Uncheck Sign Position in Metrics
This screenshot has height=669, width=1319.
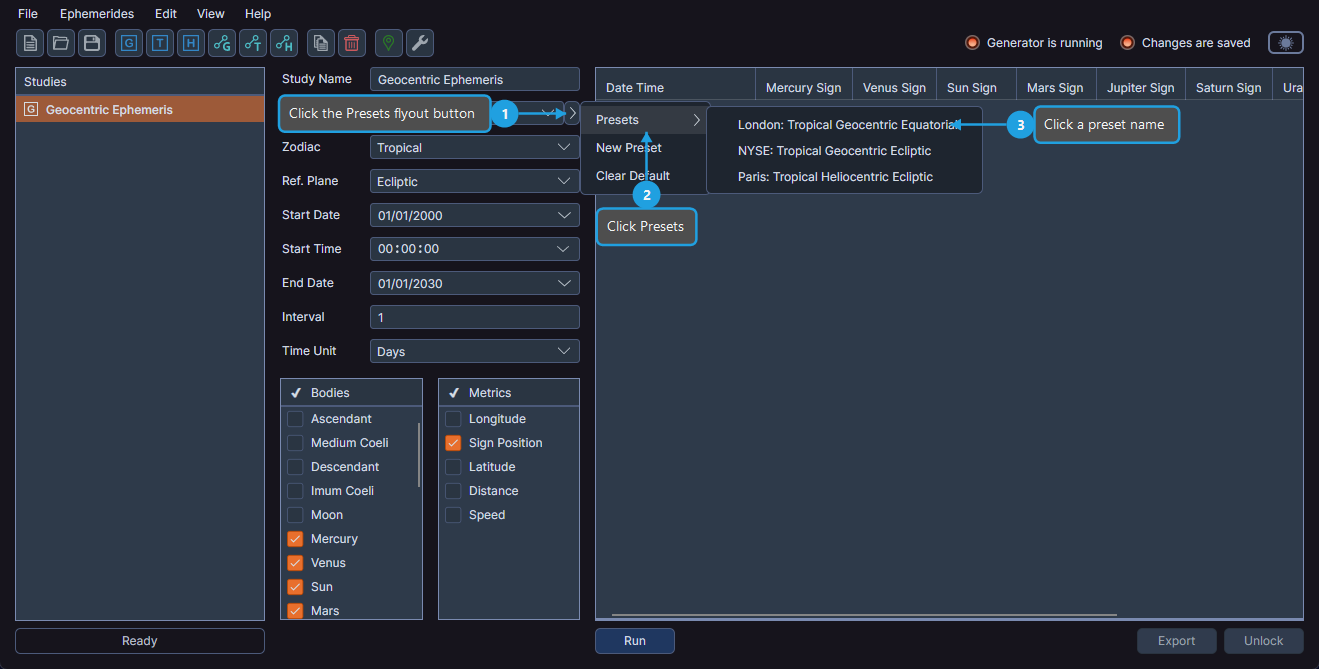pos(452,442)
